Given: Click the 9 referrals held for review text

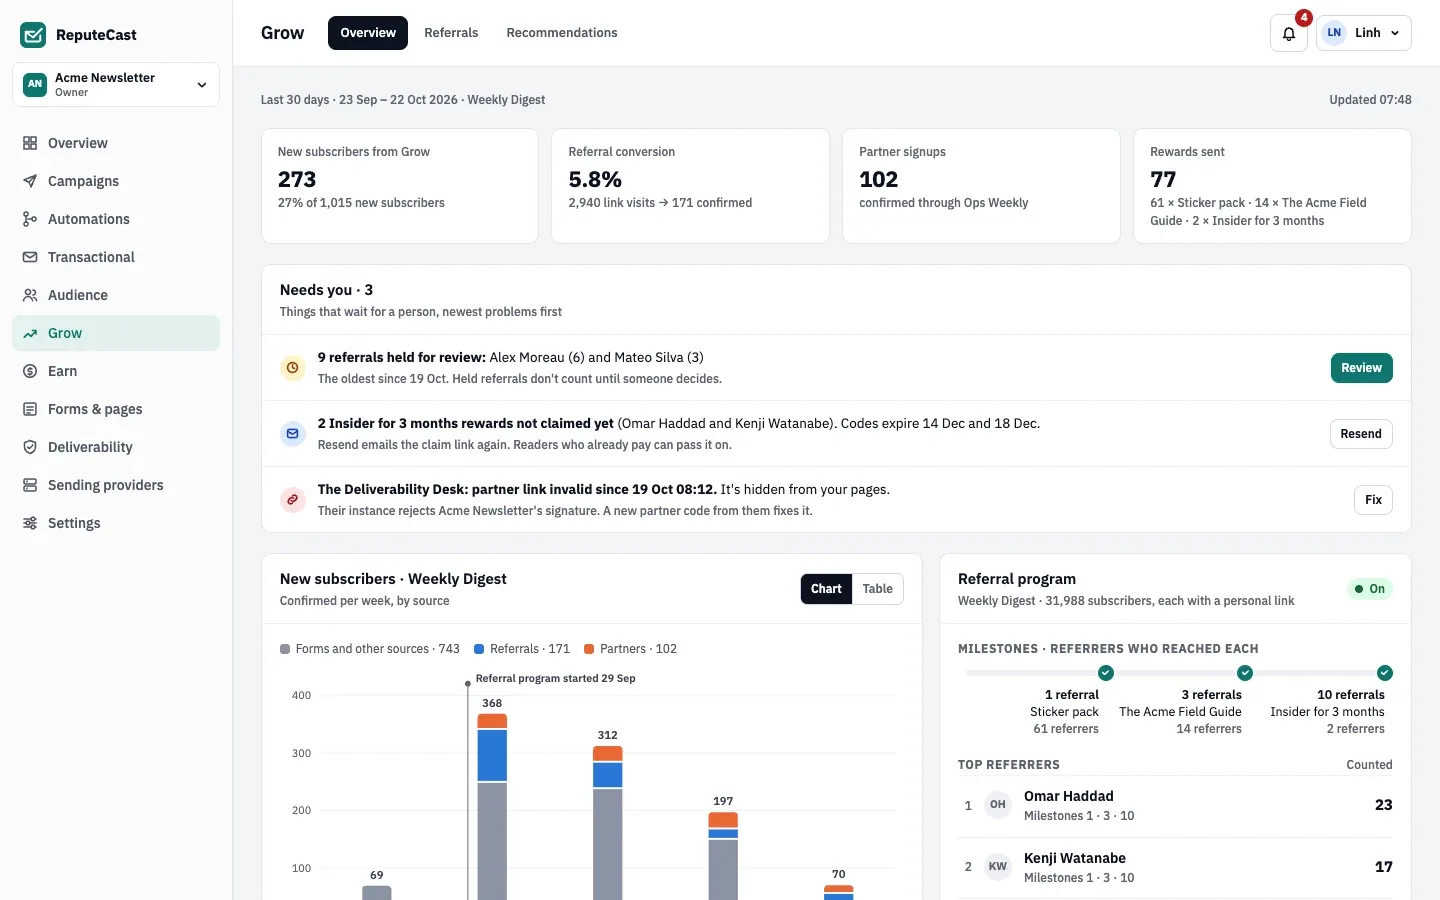Looking at the screenshot, I should click(x=402, y=357).
